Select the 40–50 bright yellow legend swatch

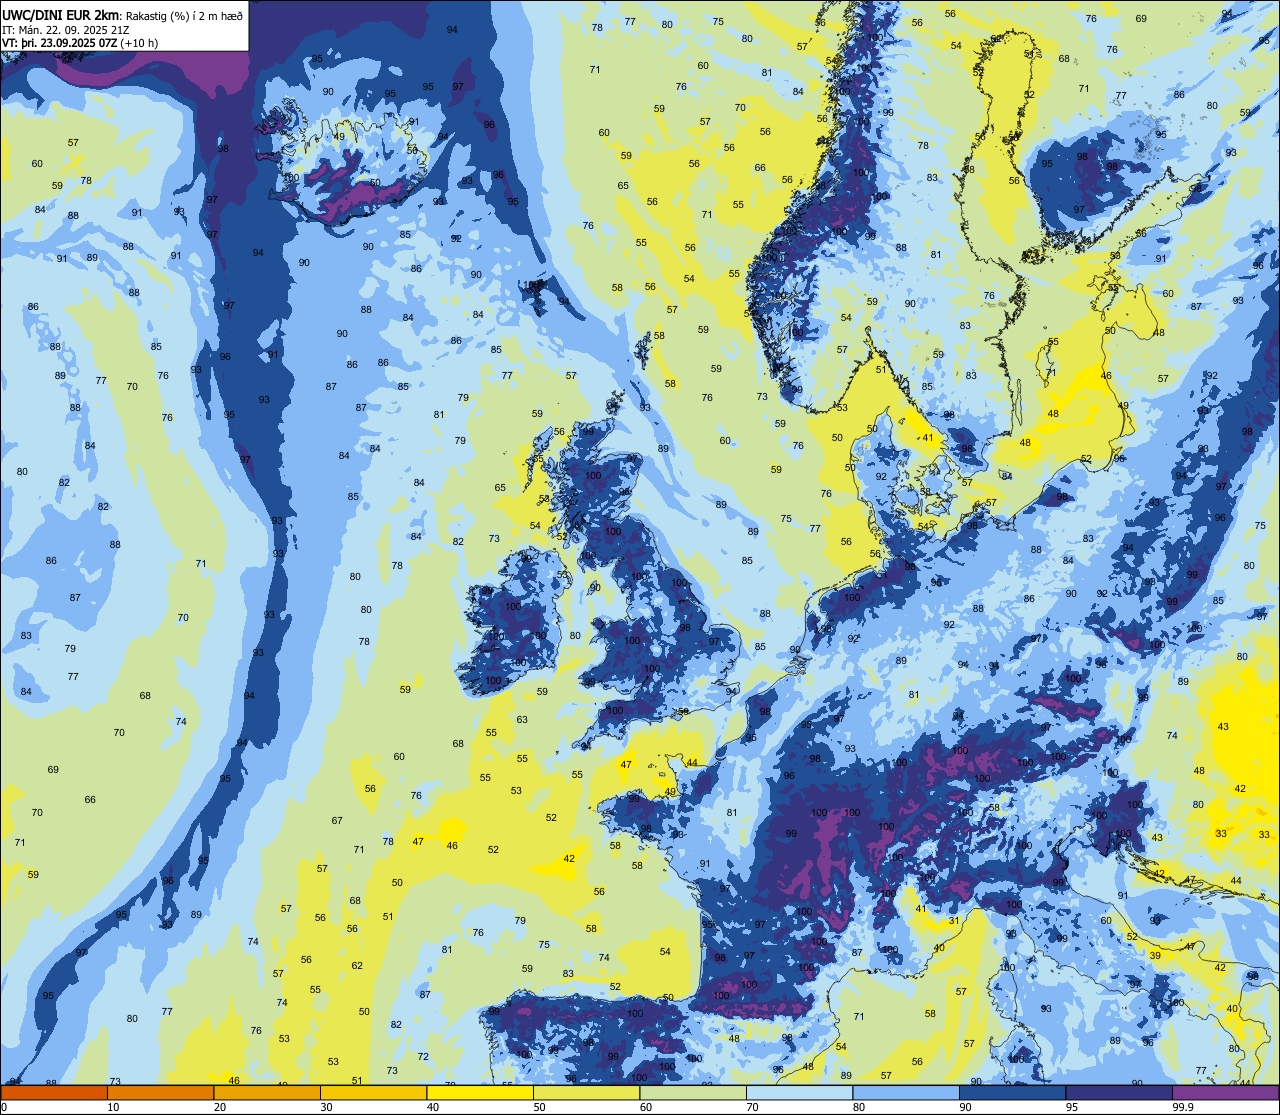(x=480, y=1093)
